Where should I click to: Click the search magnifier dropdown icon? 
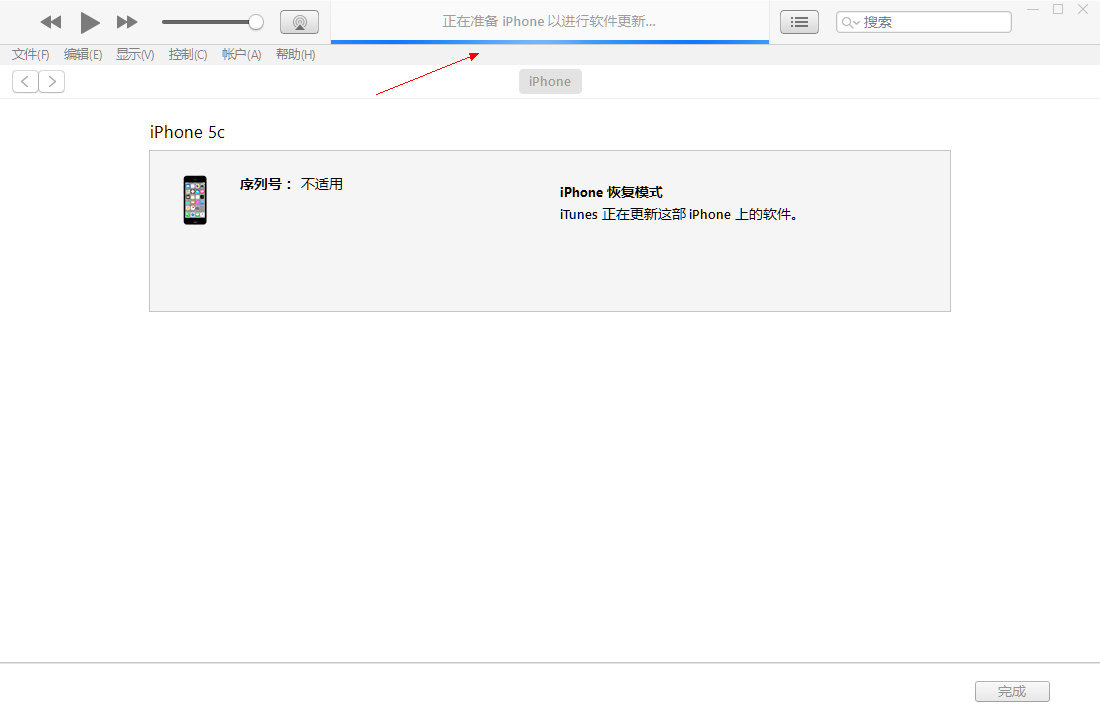(x=850, y=22)
